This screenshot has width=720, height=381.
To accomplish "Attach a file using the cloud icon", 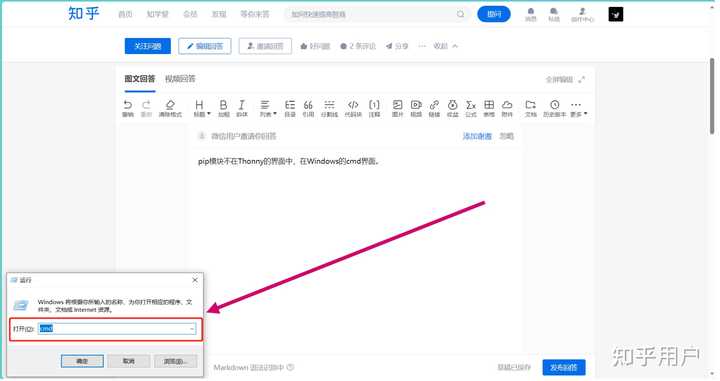I will (507, 108).
